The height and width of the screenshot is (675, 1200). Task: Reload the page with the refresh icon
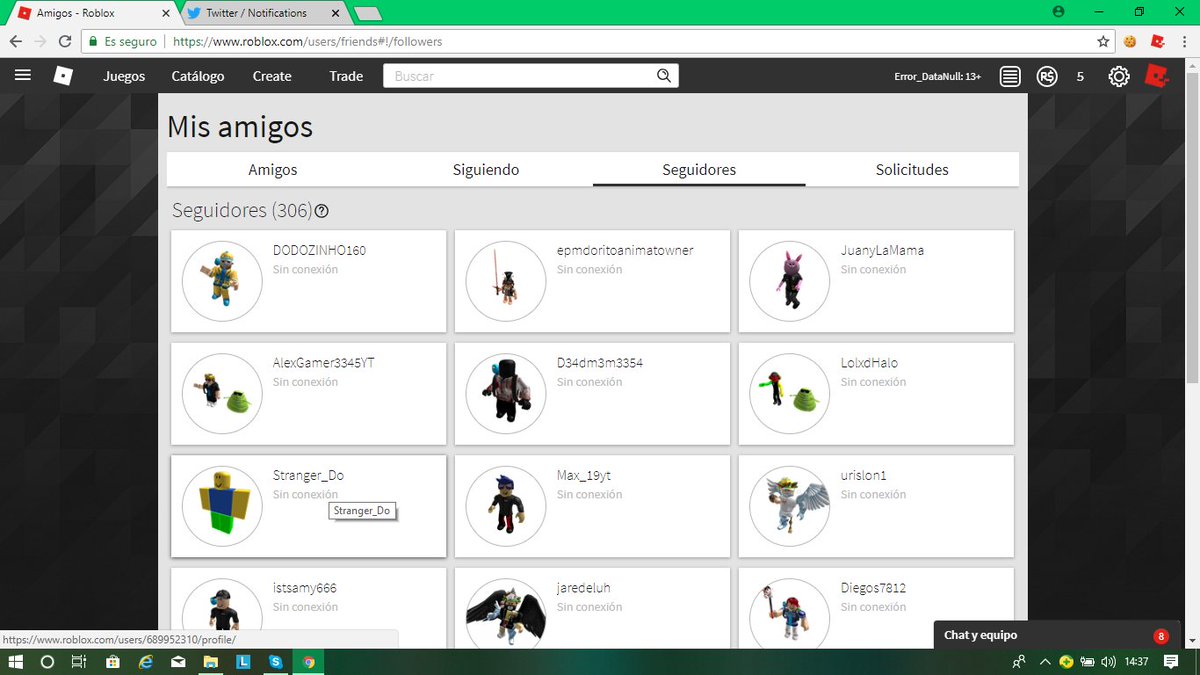point(65,42)
